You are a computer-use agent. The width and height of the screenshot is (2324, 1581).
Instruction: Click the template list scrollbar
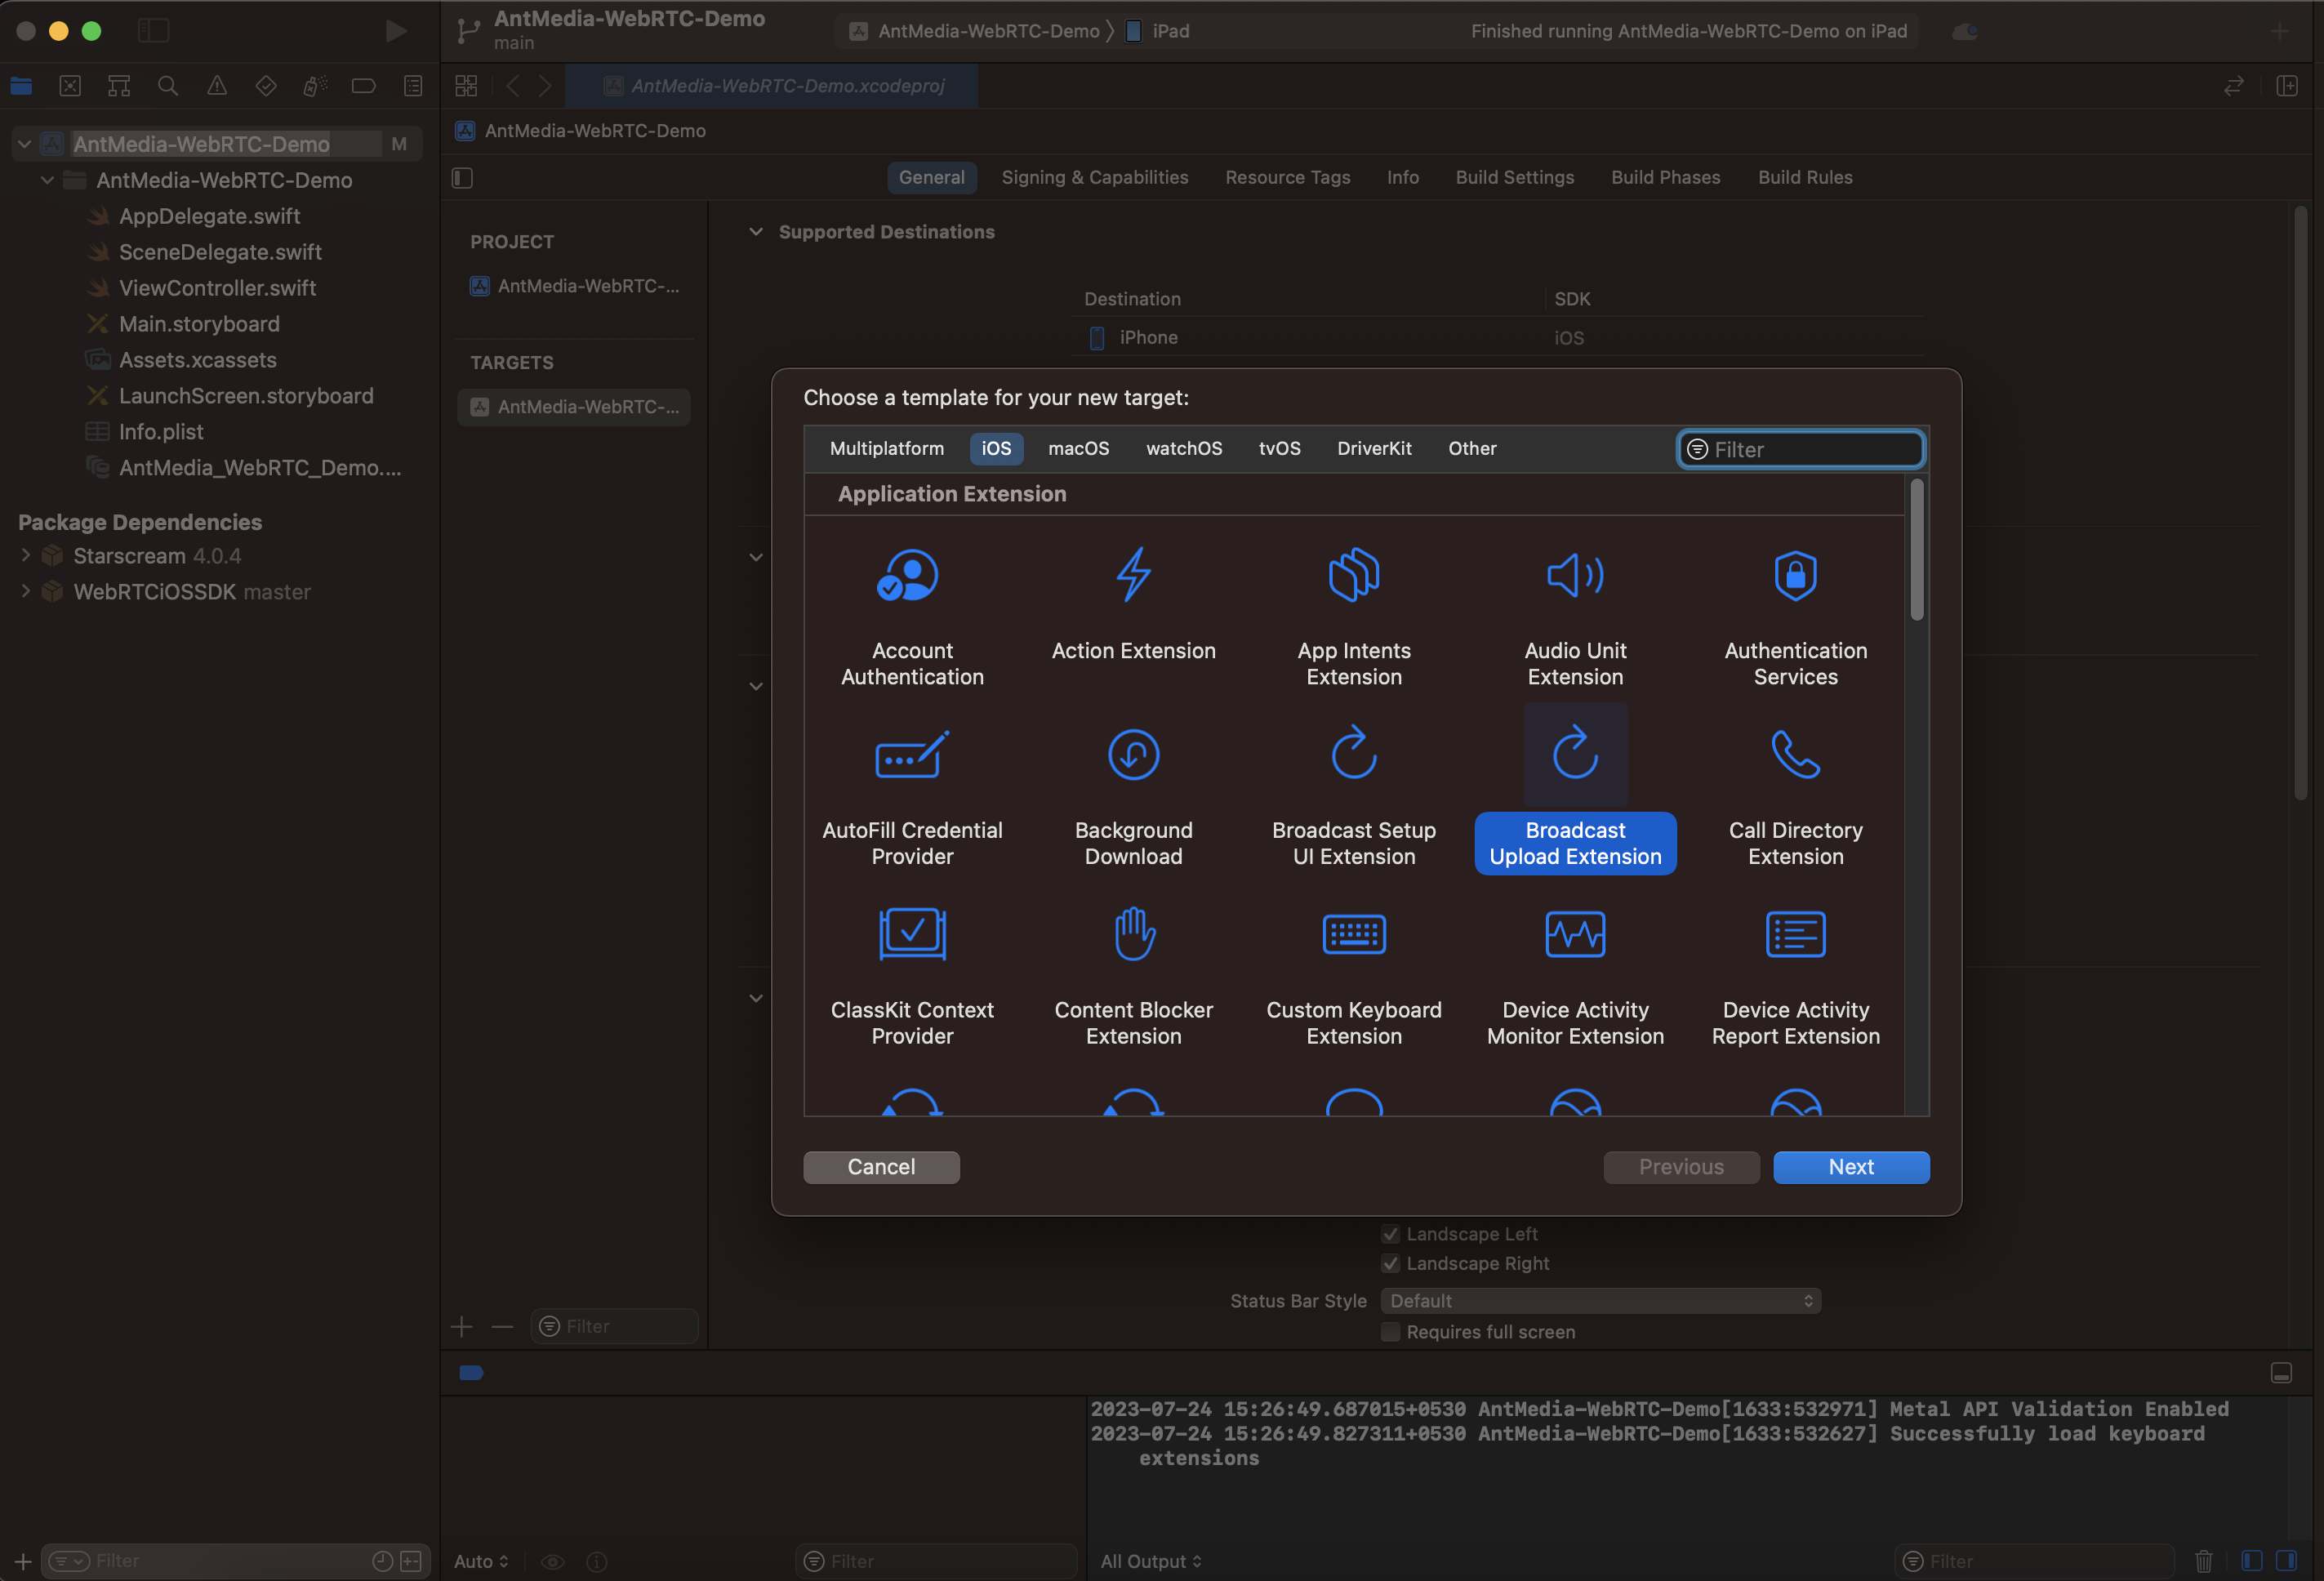tap(1916, 550)
